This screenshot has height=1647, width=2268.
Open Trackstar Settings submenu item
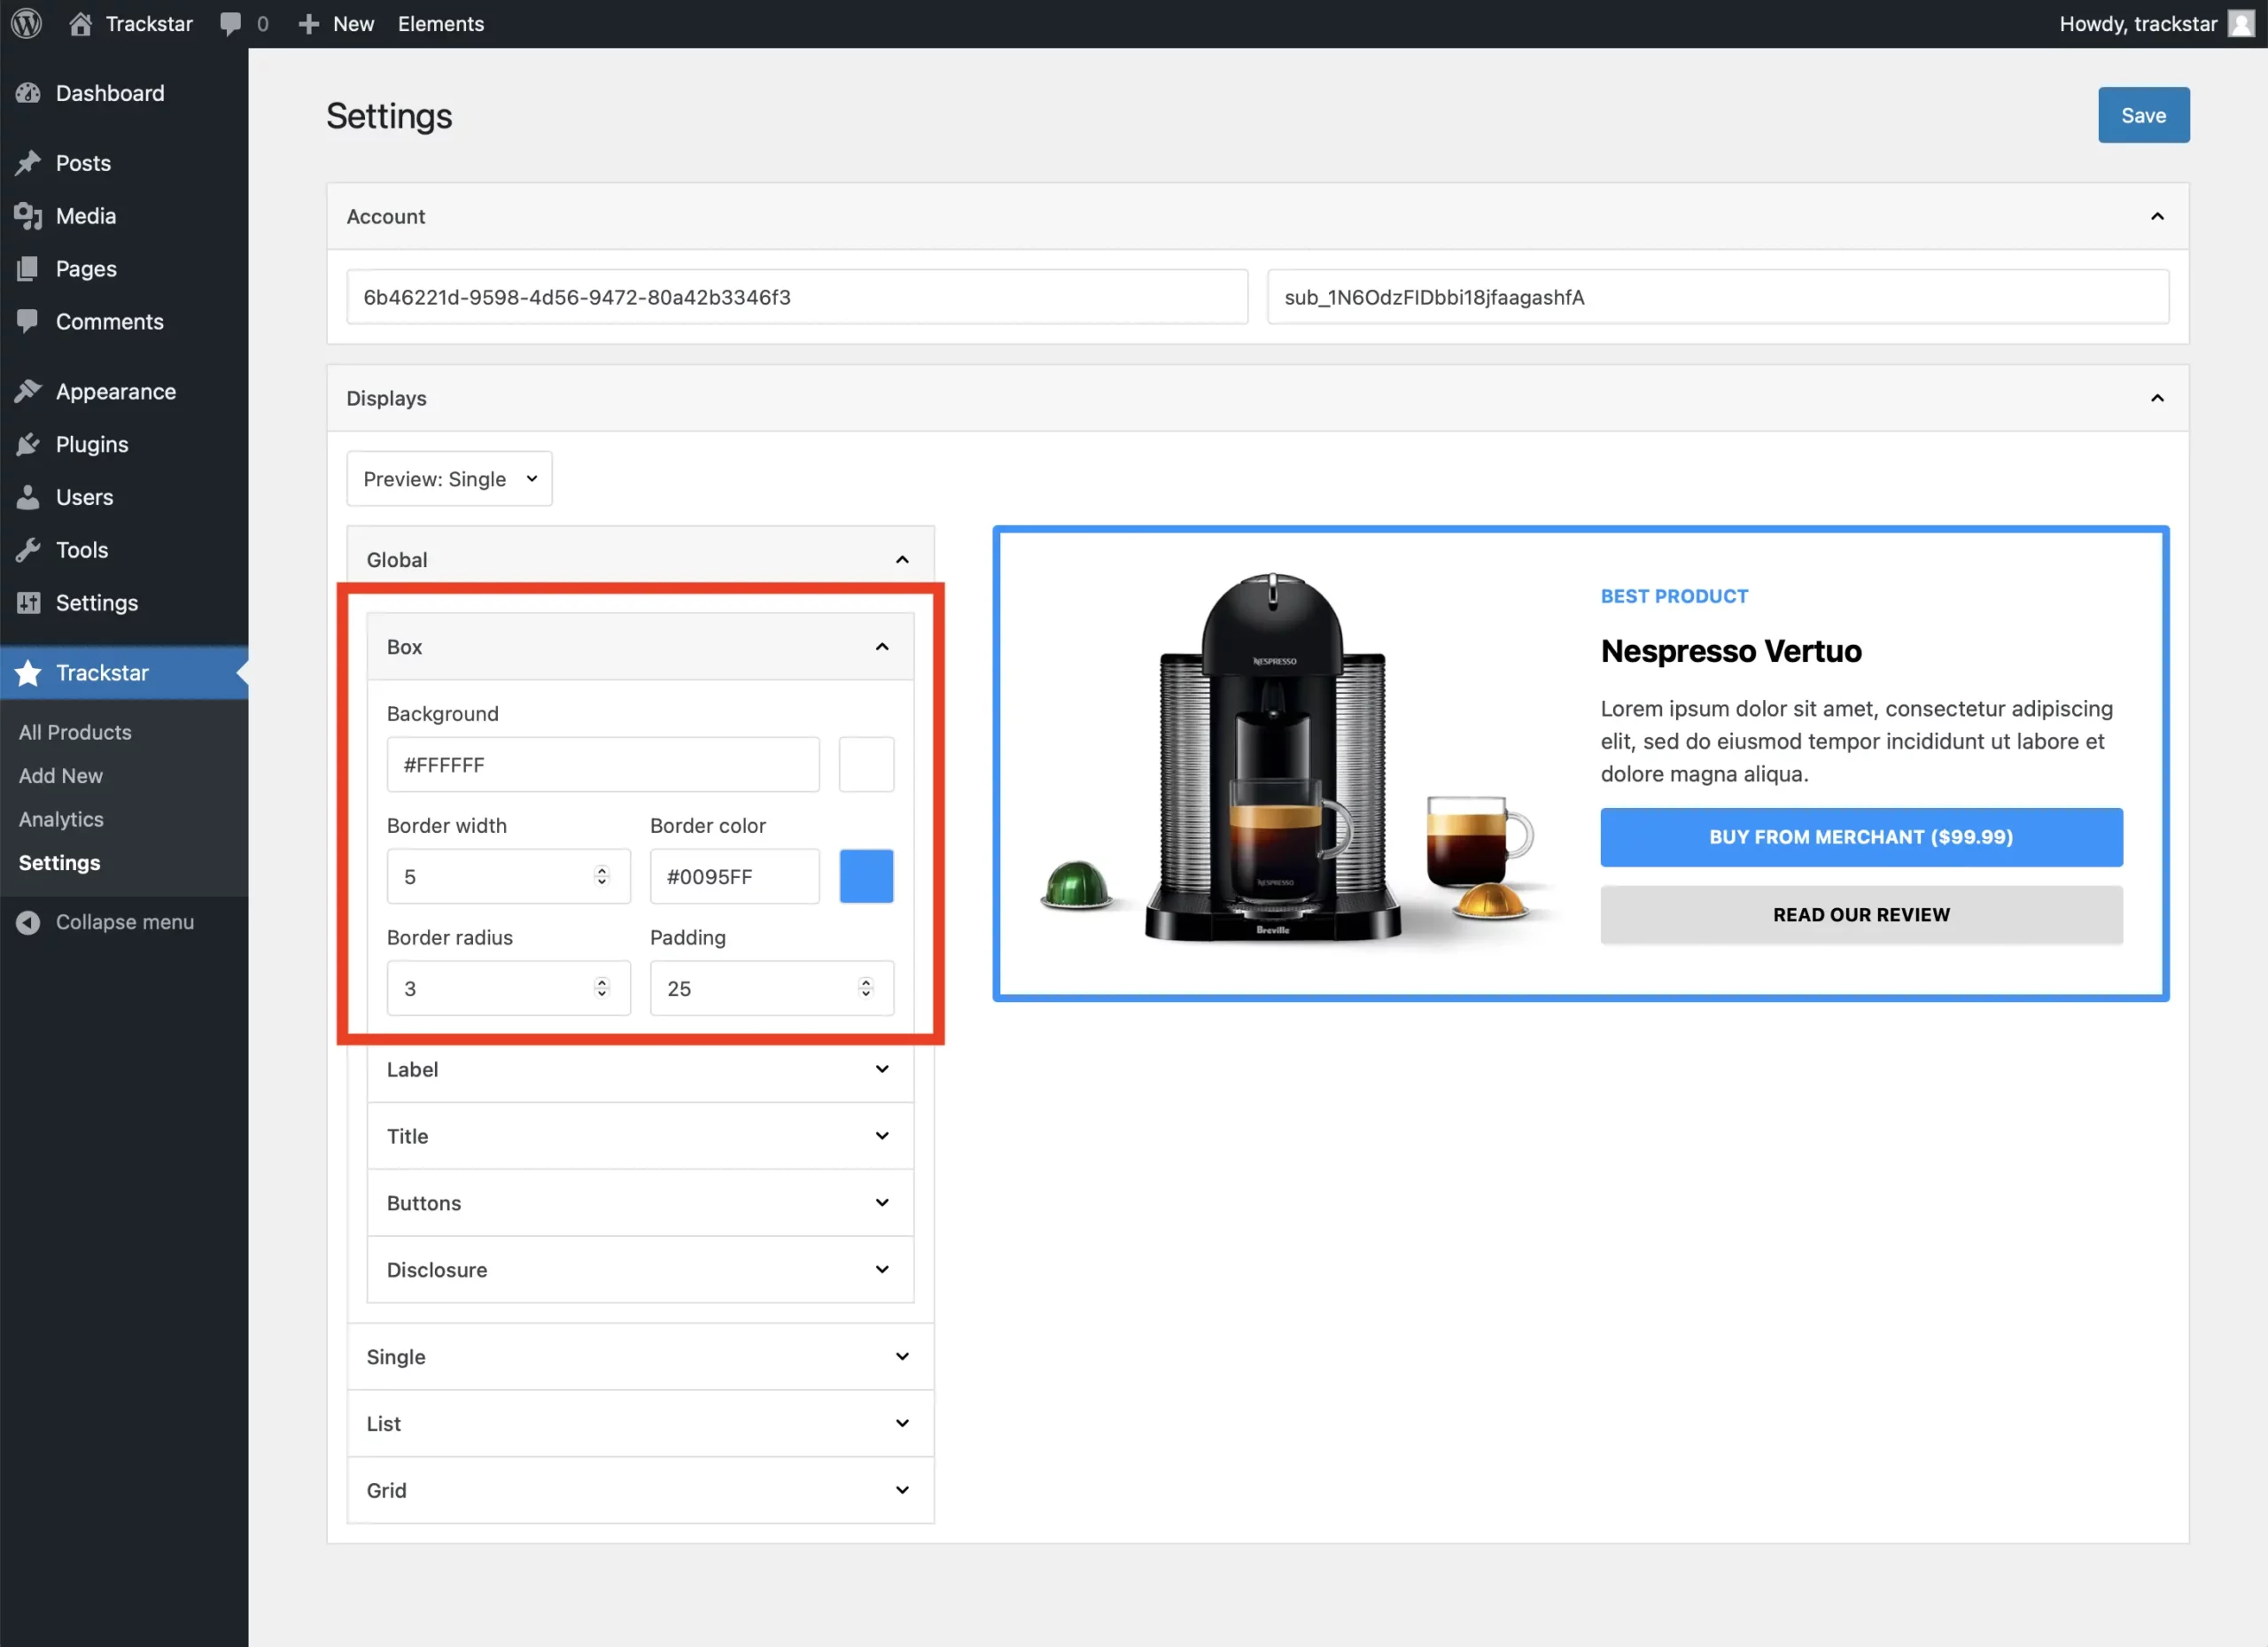coord(60,863)
